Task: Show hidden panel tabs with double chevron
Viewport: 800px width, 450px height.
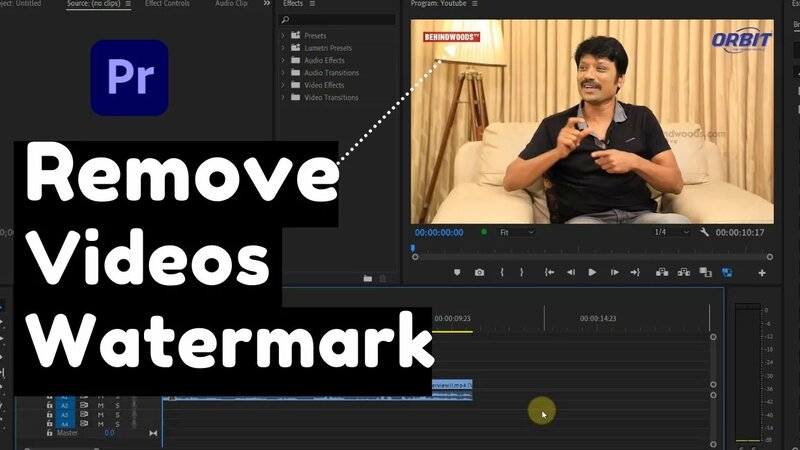Action: (x=267, y=4)
